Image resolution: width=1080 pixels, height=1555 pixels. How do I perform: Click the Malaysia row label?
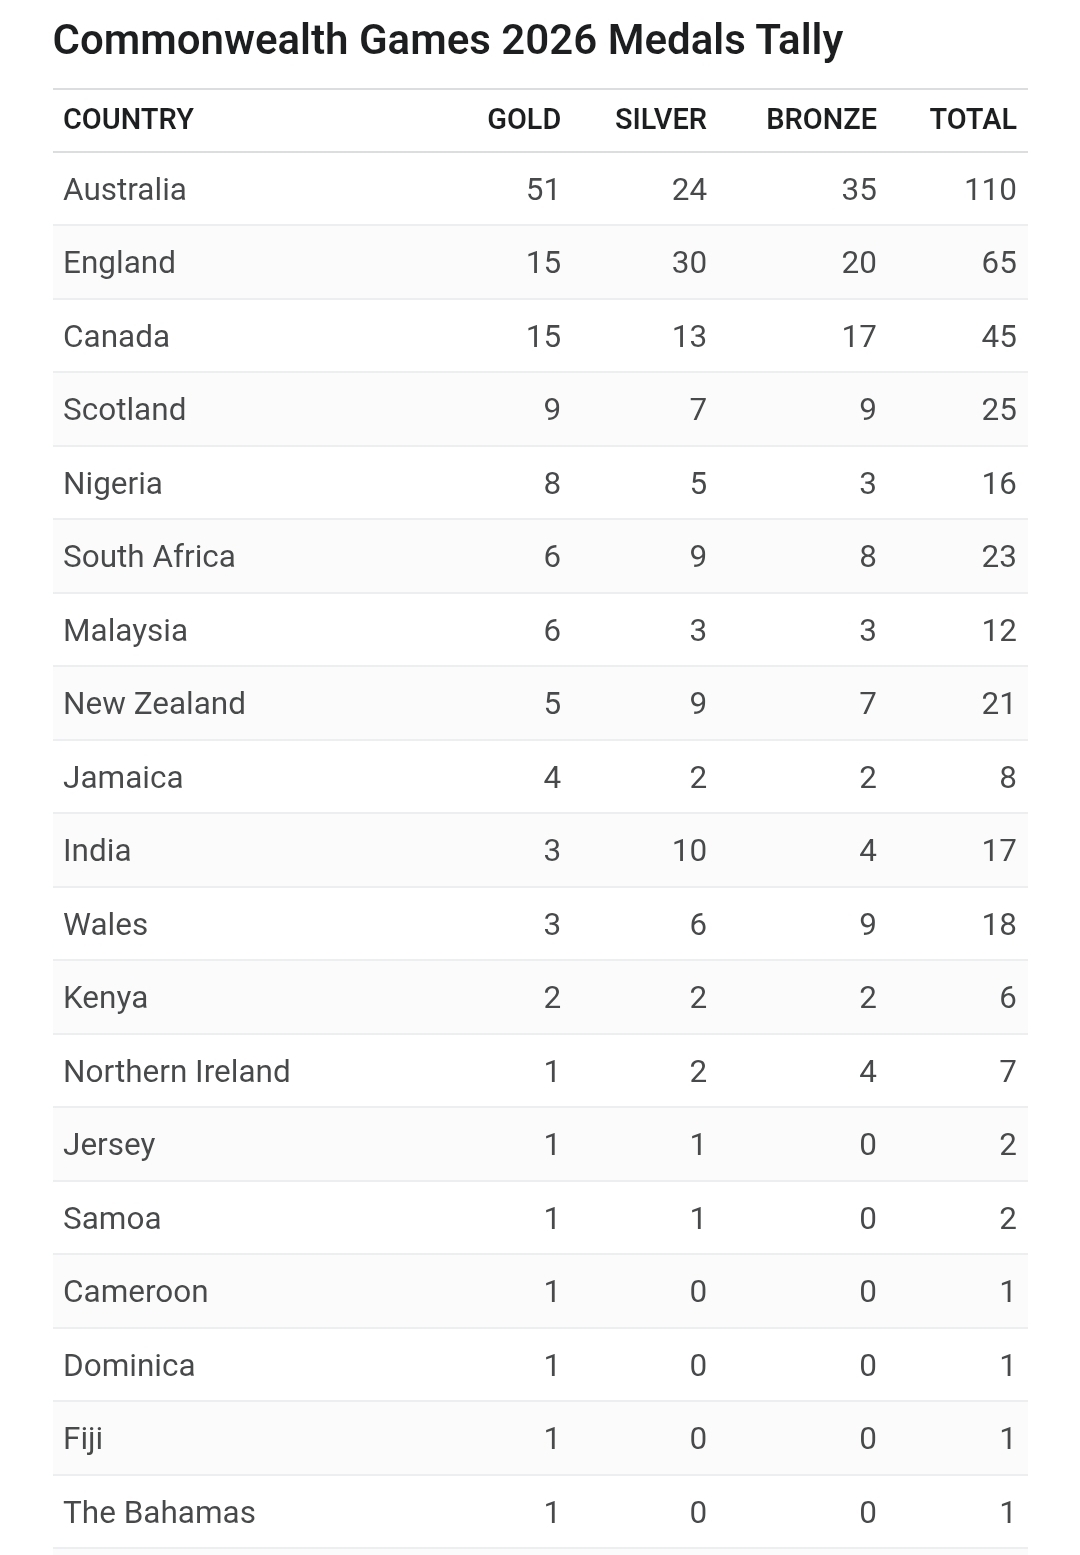[125, 630]
